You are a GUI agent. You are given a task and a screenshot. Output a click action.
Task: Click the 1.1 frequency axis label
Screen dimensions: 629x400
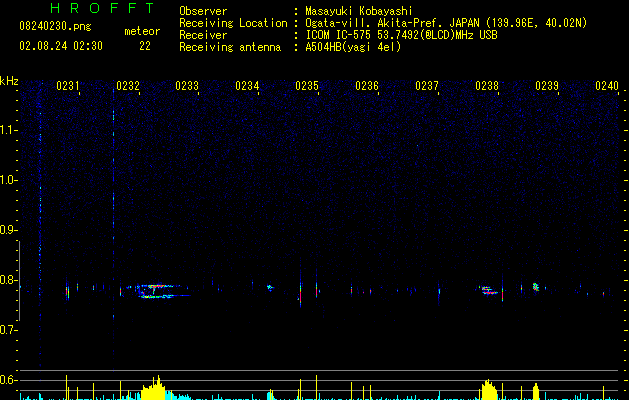pyautogui.click(x=8, y=130)
